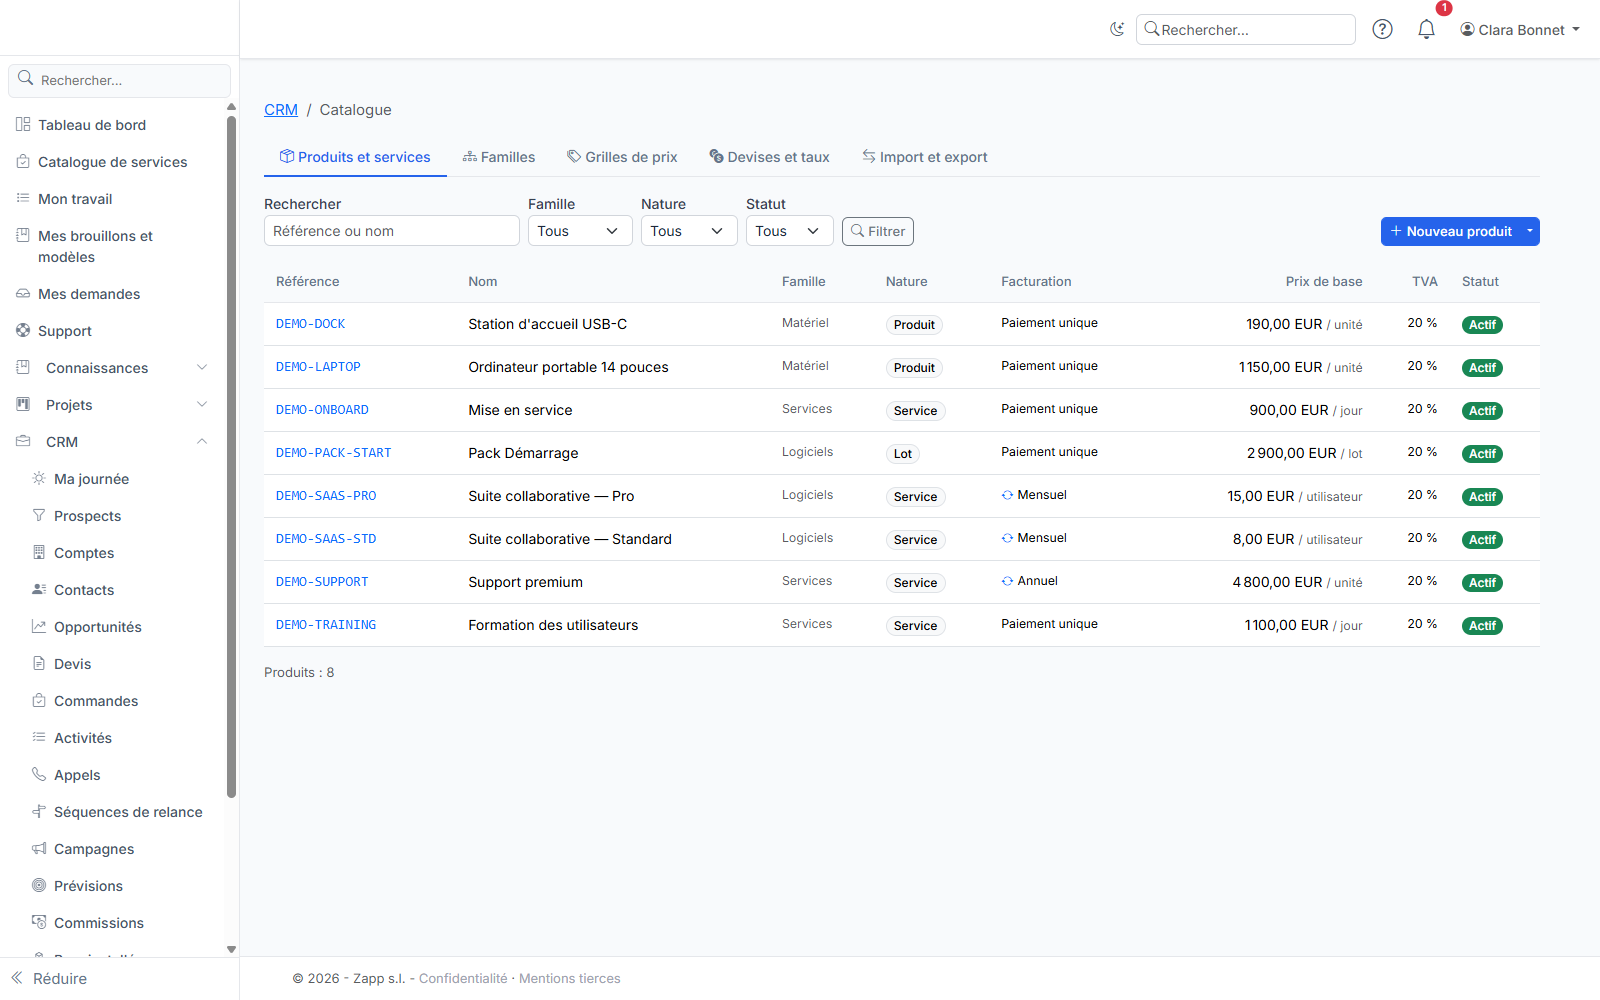Screen dimensions: 1600x1000
Task: Click the Contacts people icon
Action: (x=39, y=589)
